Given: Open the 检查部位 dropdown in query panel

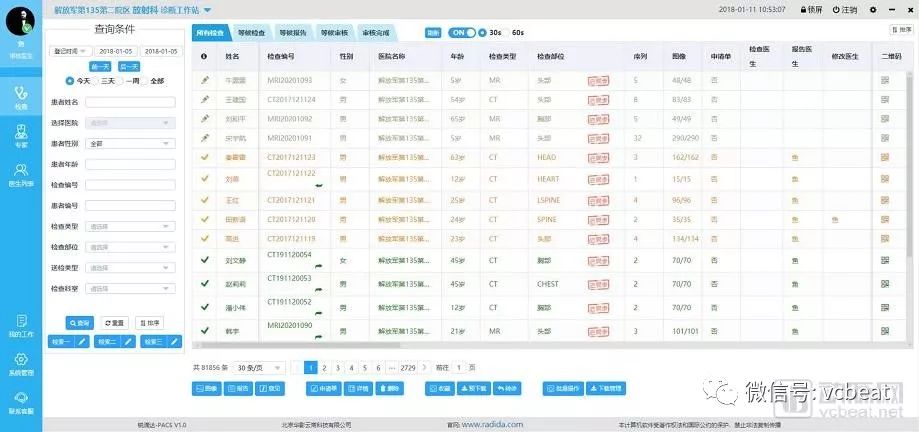Looking at the screenshot, I should pyautogui.click(x=130, y=247).
